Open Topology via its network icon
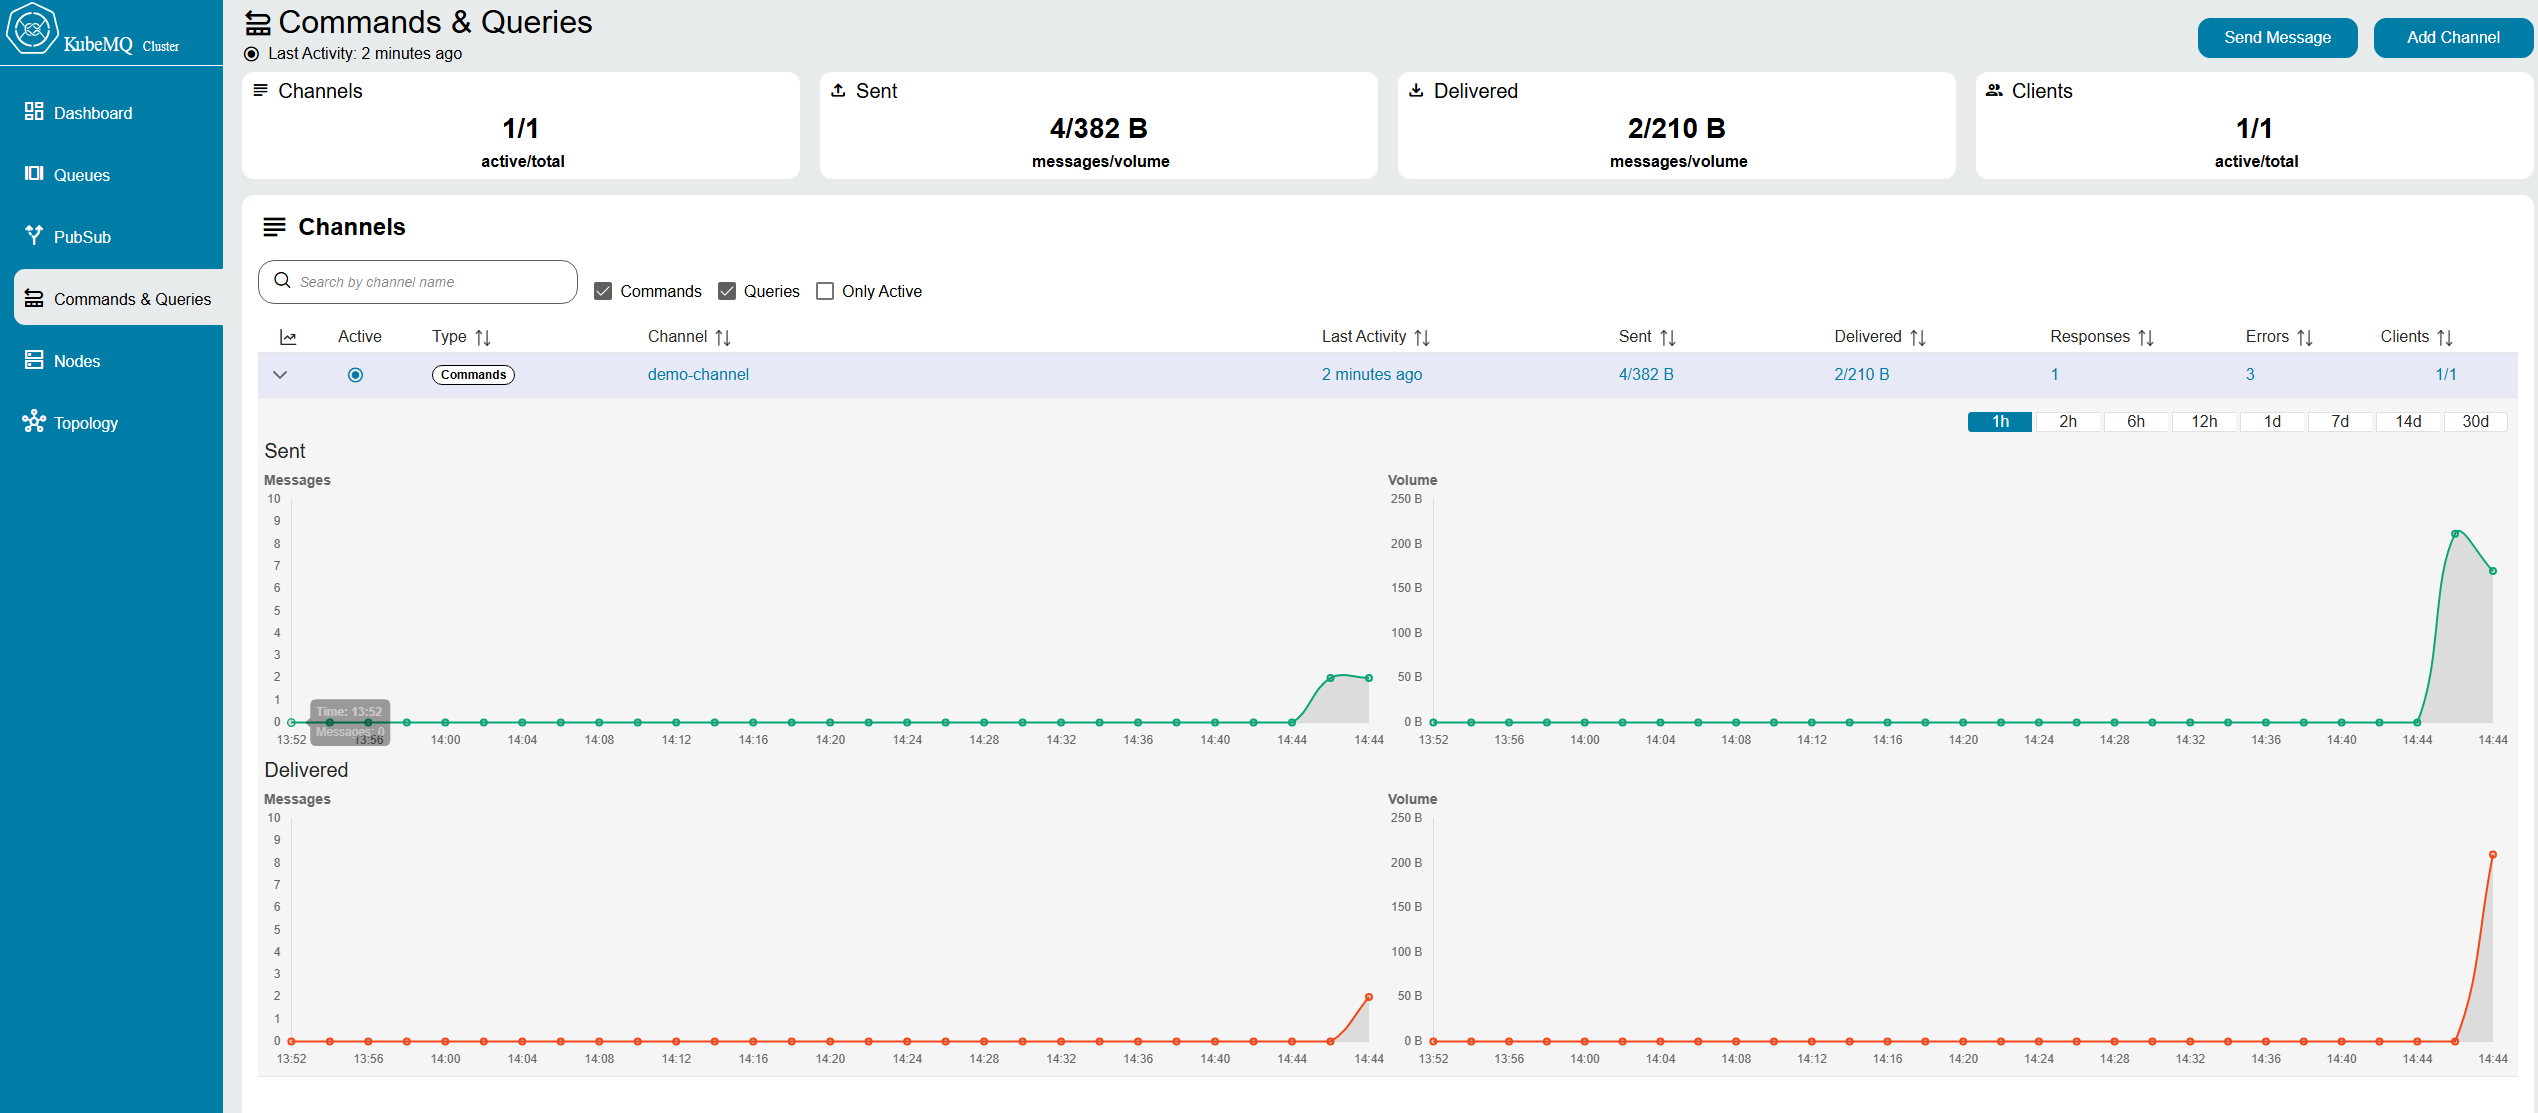 [34, 421]
